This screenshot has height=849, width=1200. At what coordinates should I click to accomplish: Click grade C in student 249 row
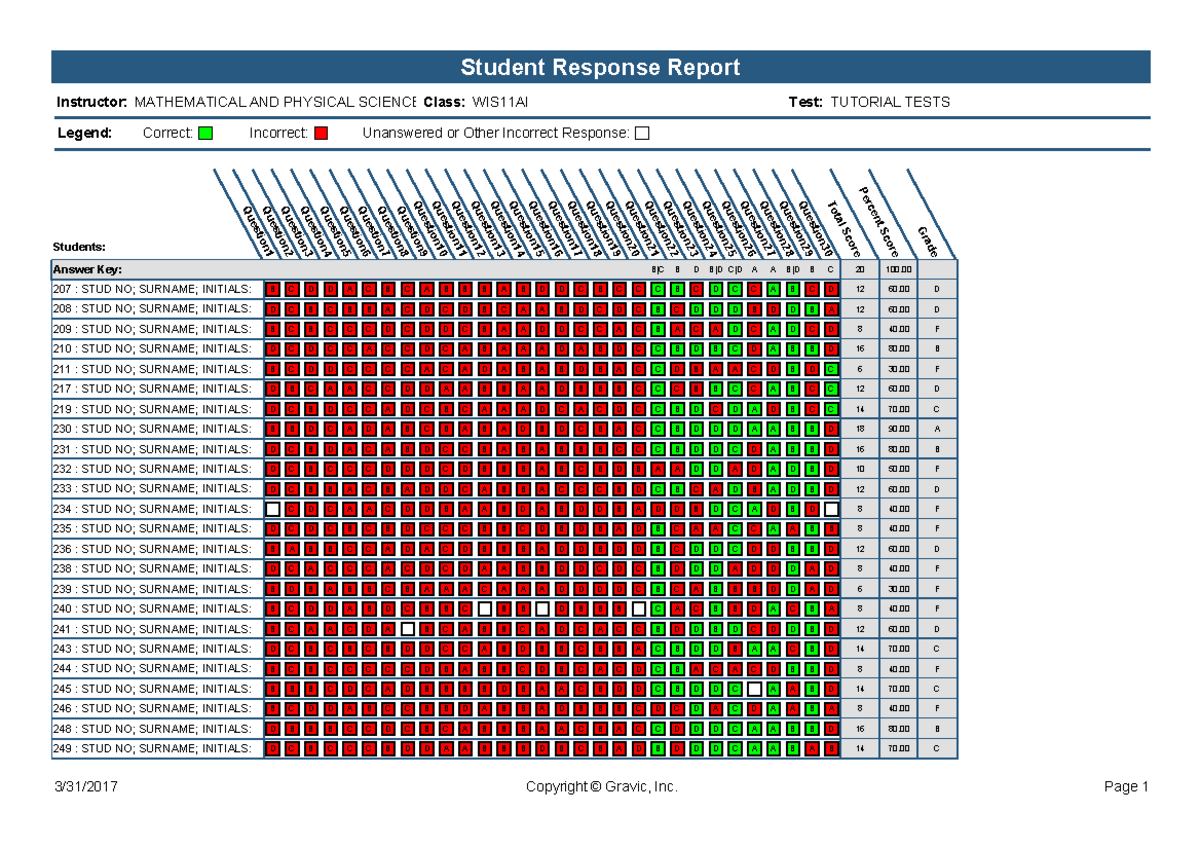(x=937, y=749)
